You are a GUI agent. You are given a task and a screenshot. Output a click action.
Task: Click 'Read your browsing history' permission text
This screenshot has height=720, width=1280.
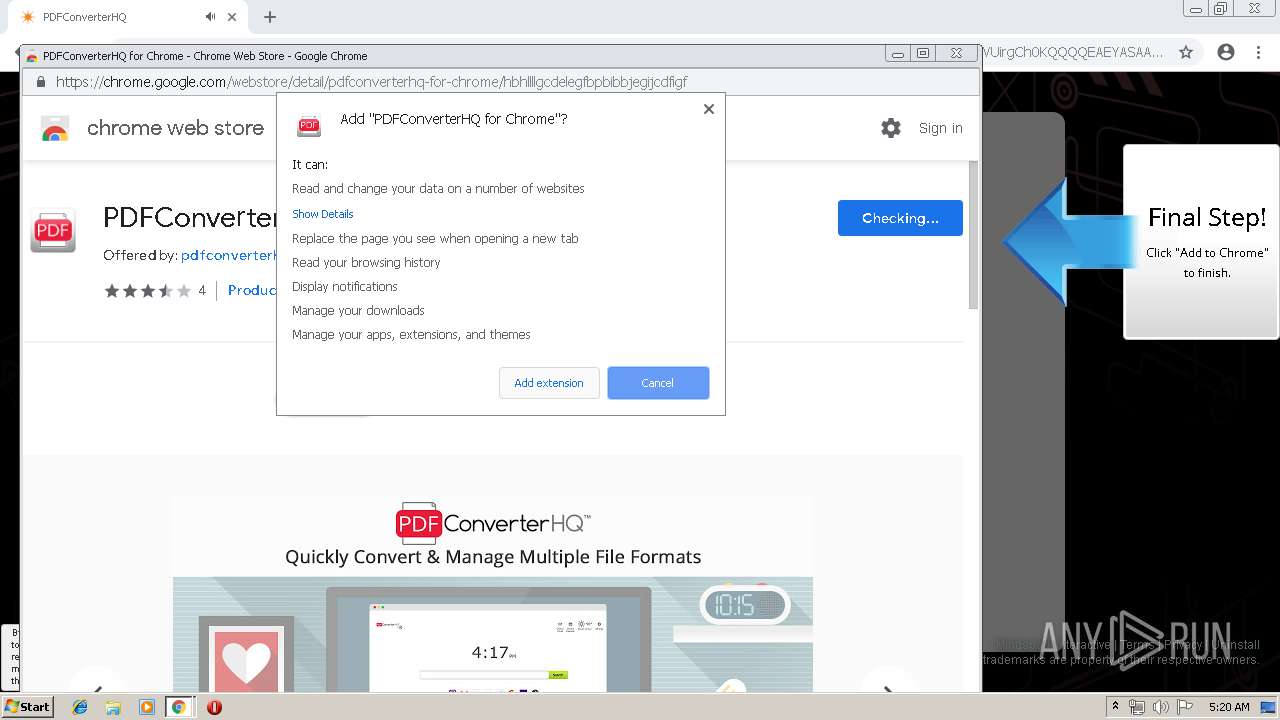coord(366,263)
